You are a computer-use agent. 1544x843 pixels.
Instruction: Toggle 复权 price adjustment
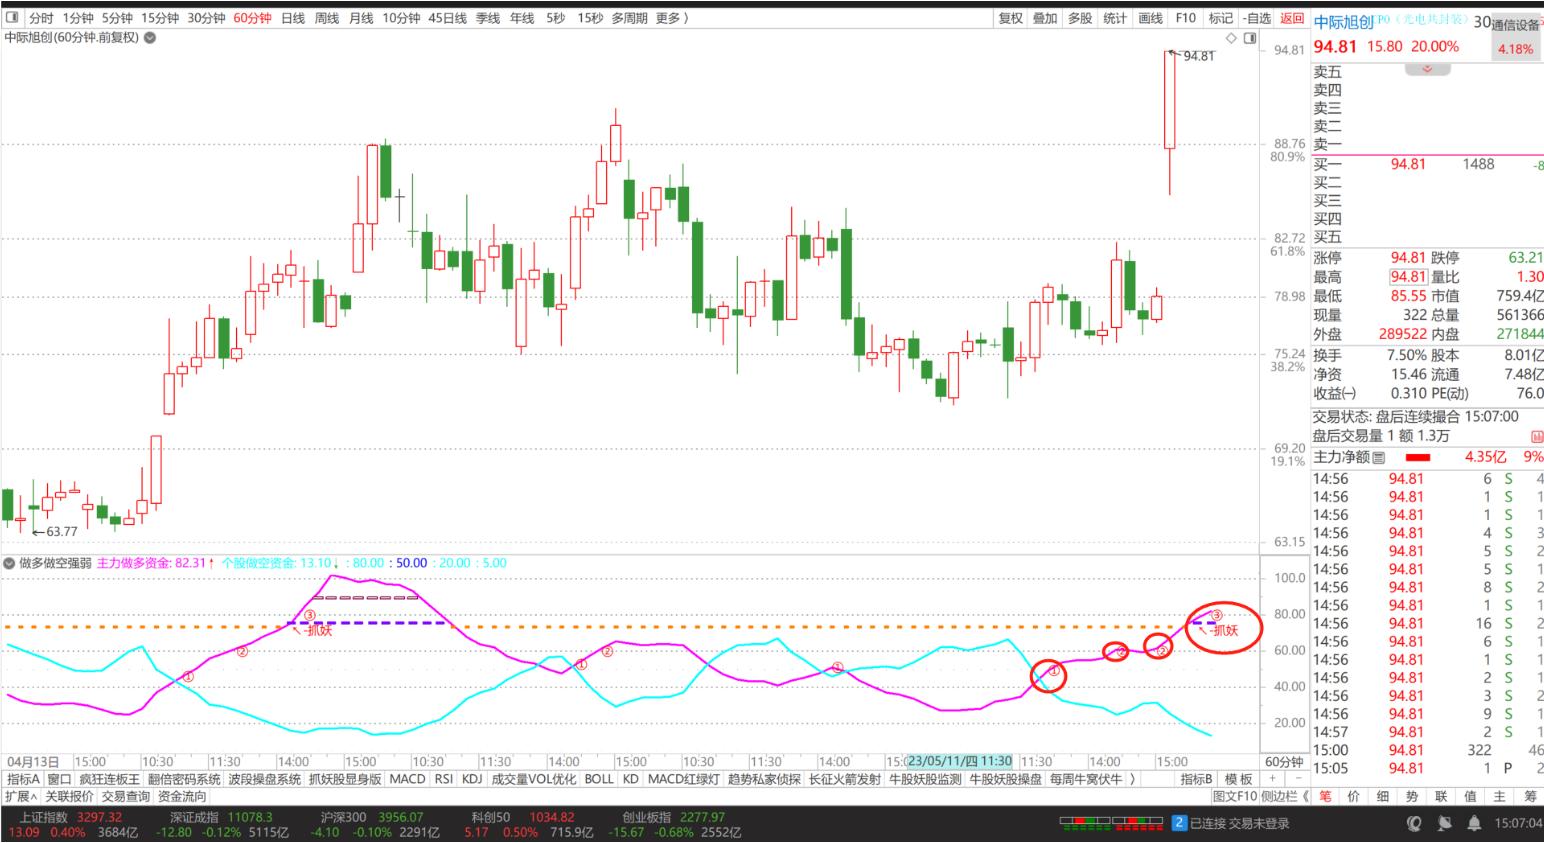[x=1010, y=18]
